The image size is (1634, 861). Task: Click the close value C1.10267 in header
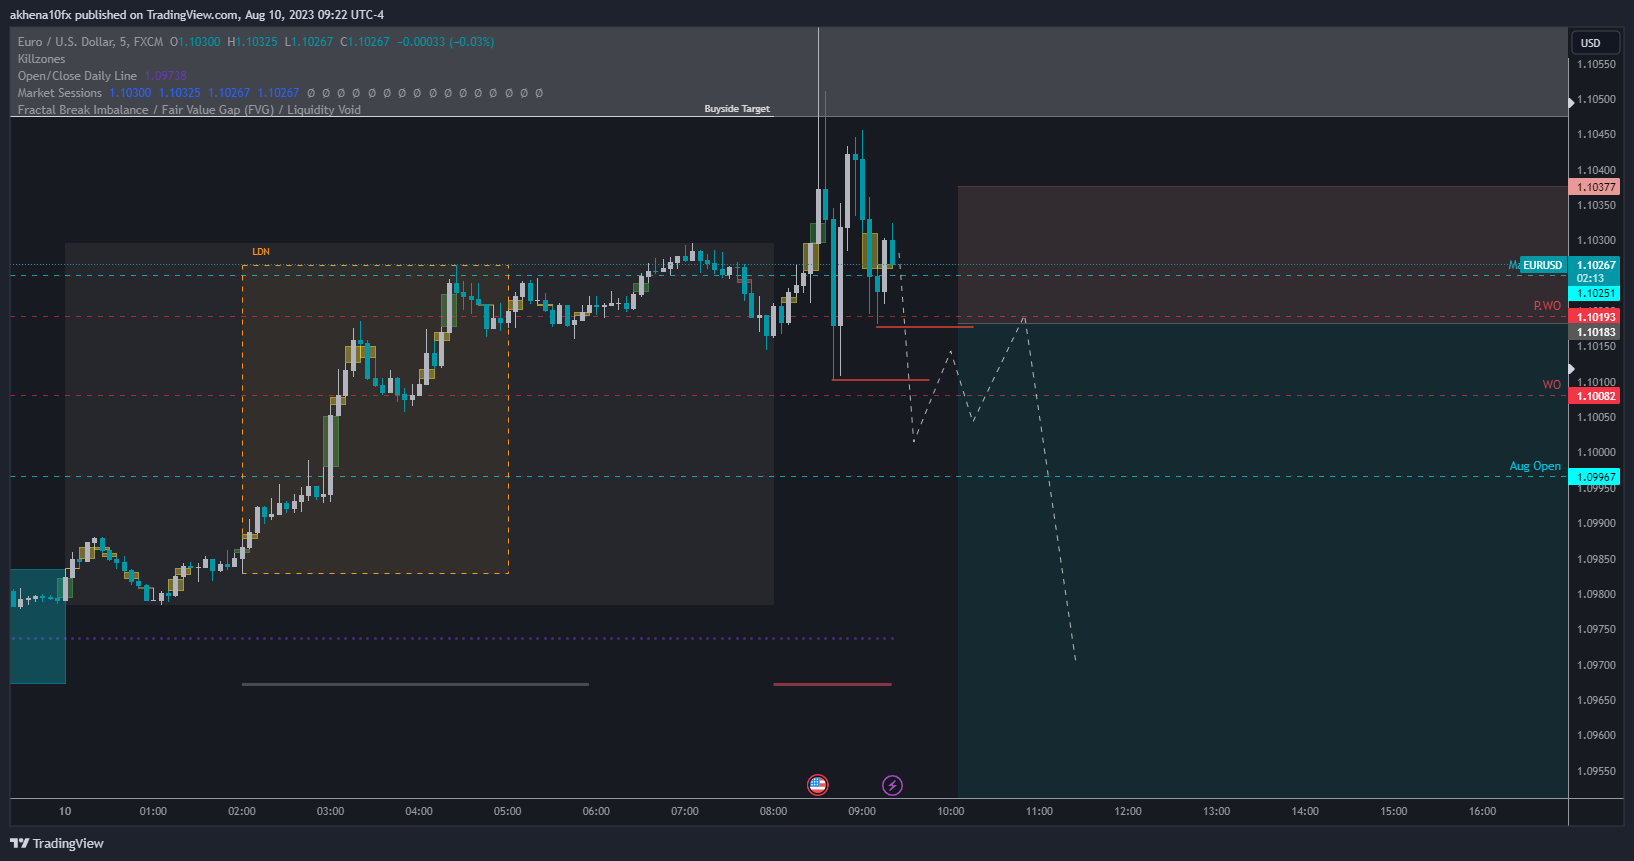365,42
